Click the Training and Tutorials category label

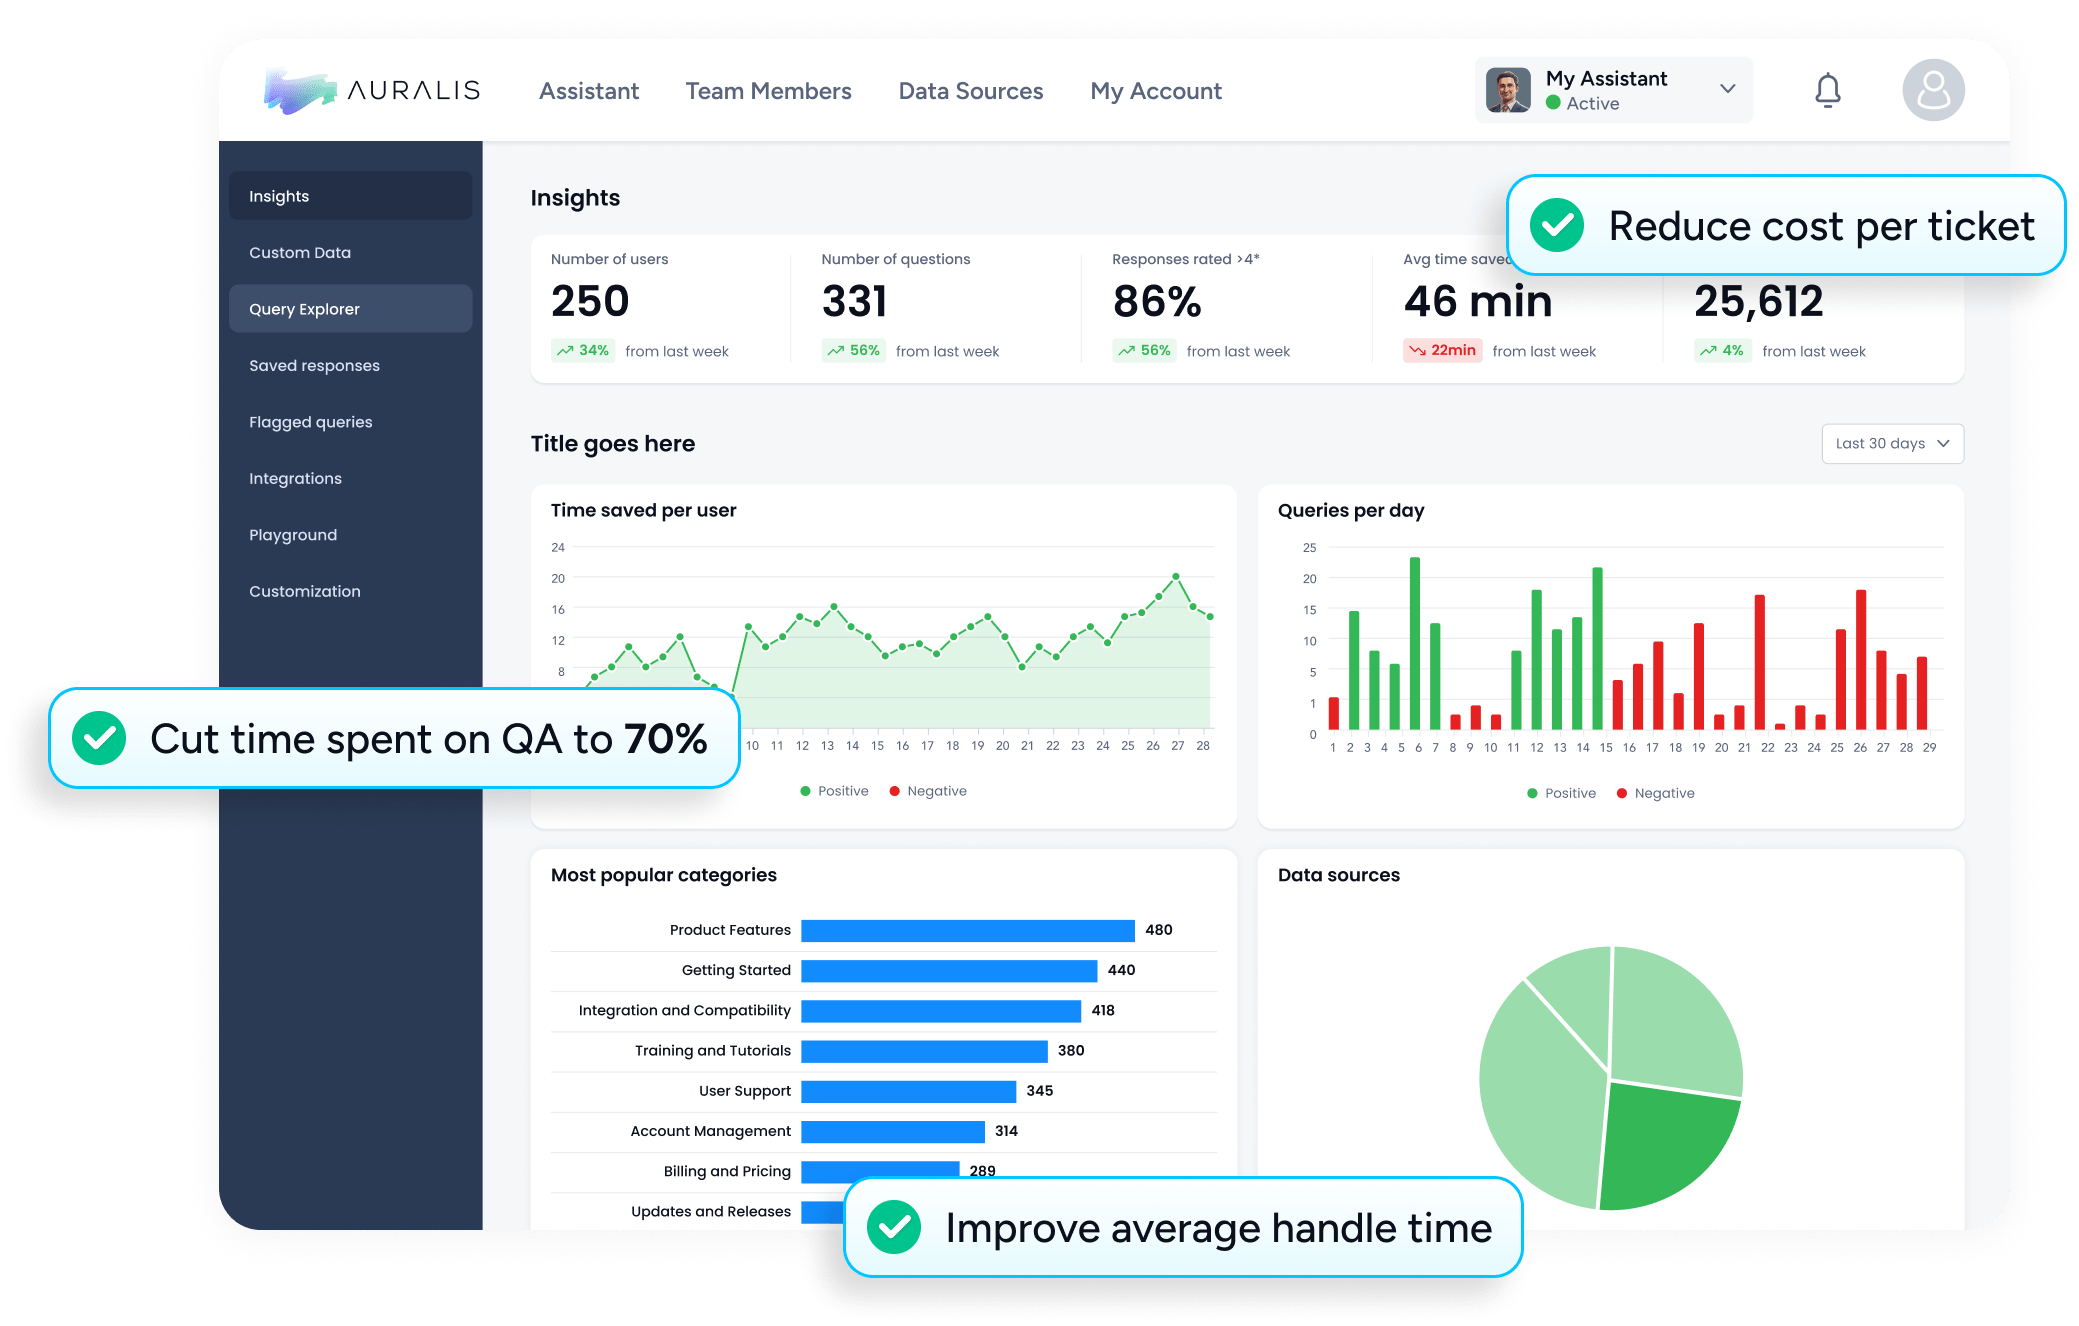[x=713, y=1051]
